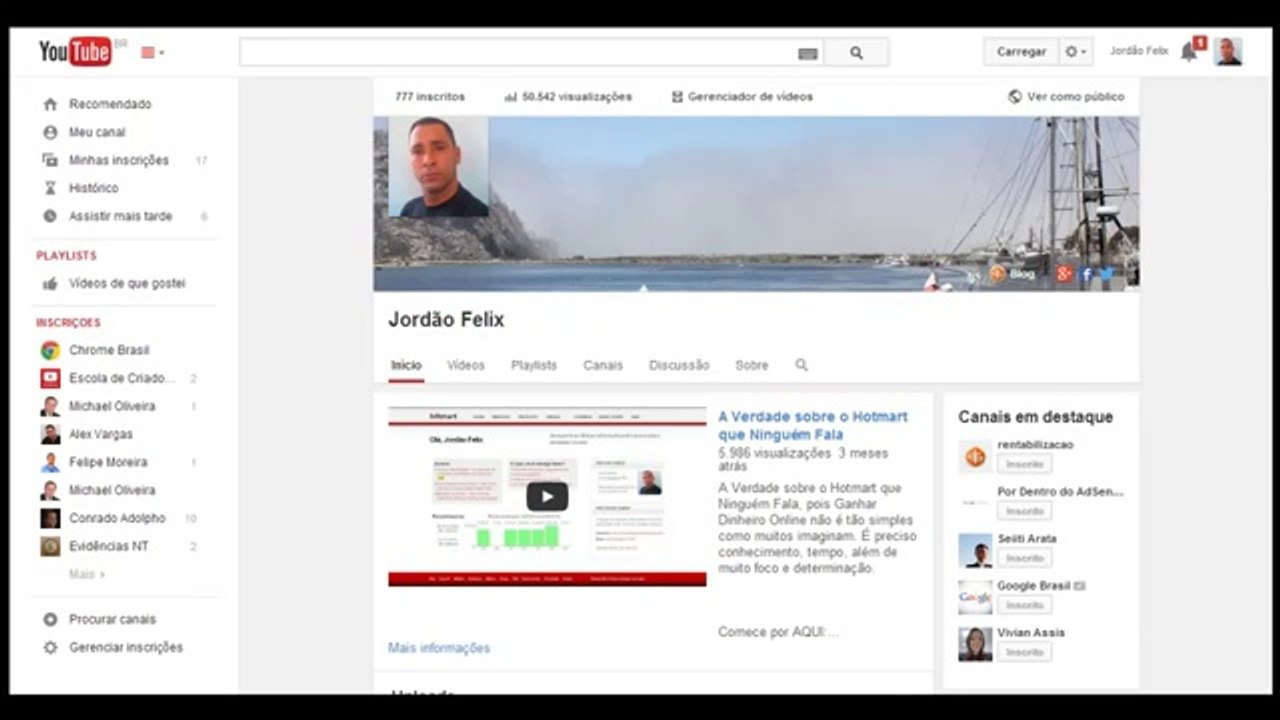Open Gerenciador de vídeos
The image size is (1280, 720).
click(742, 97)
